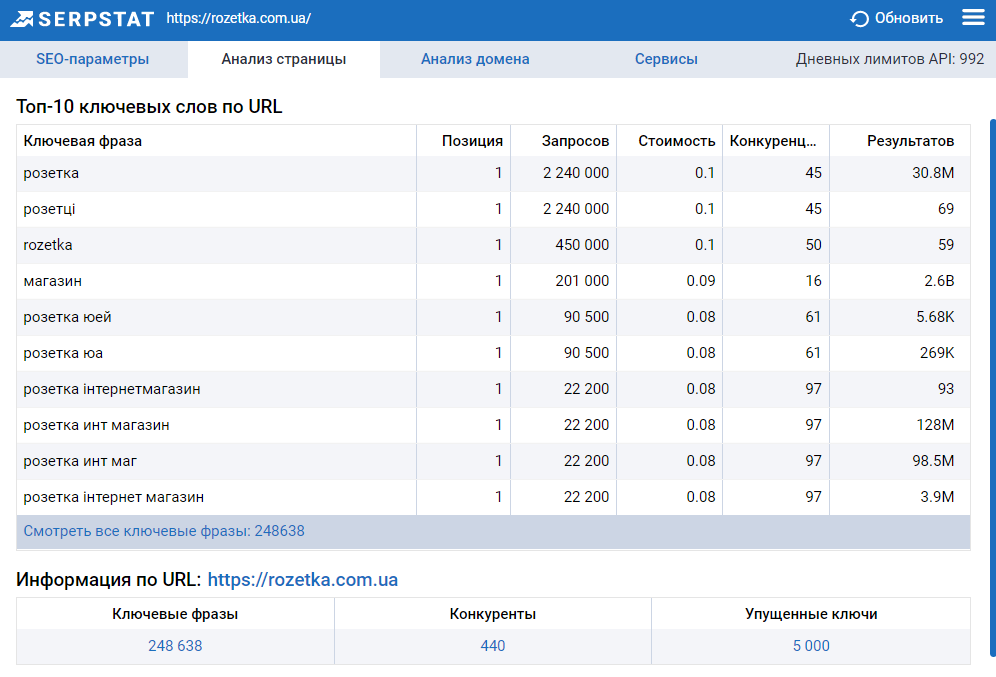Switch to the SEO-параметры tab
996x677 pixels.
(x=93, y=59)
